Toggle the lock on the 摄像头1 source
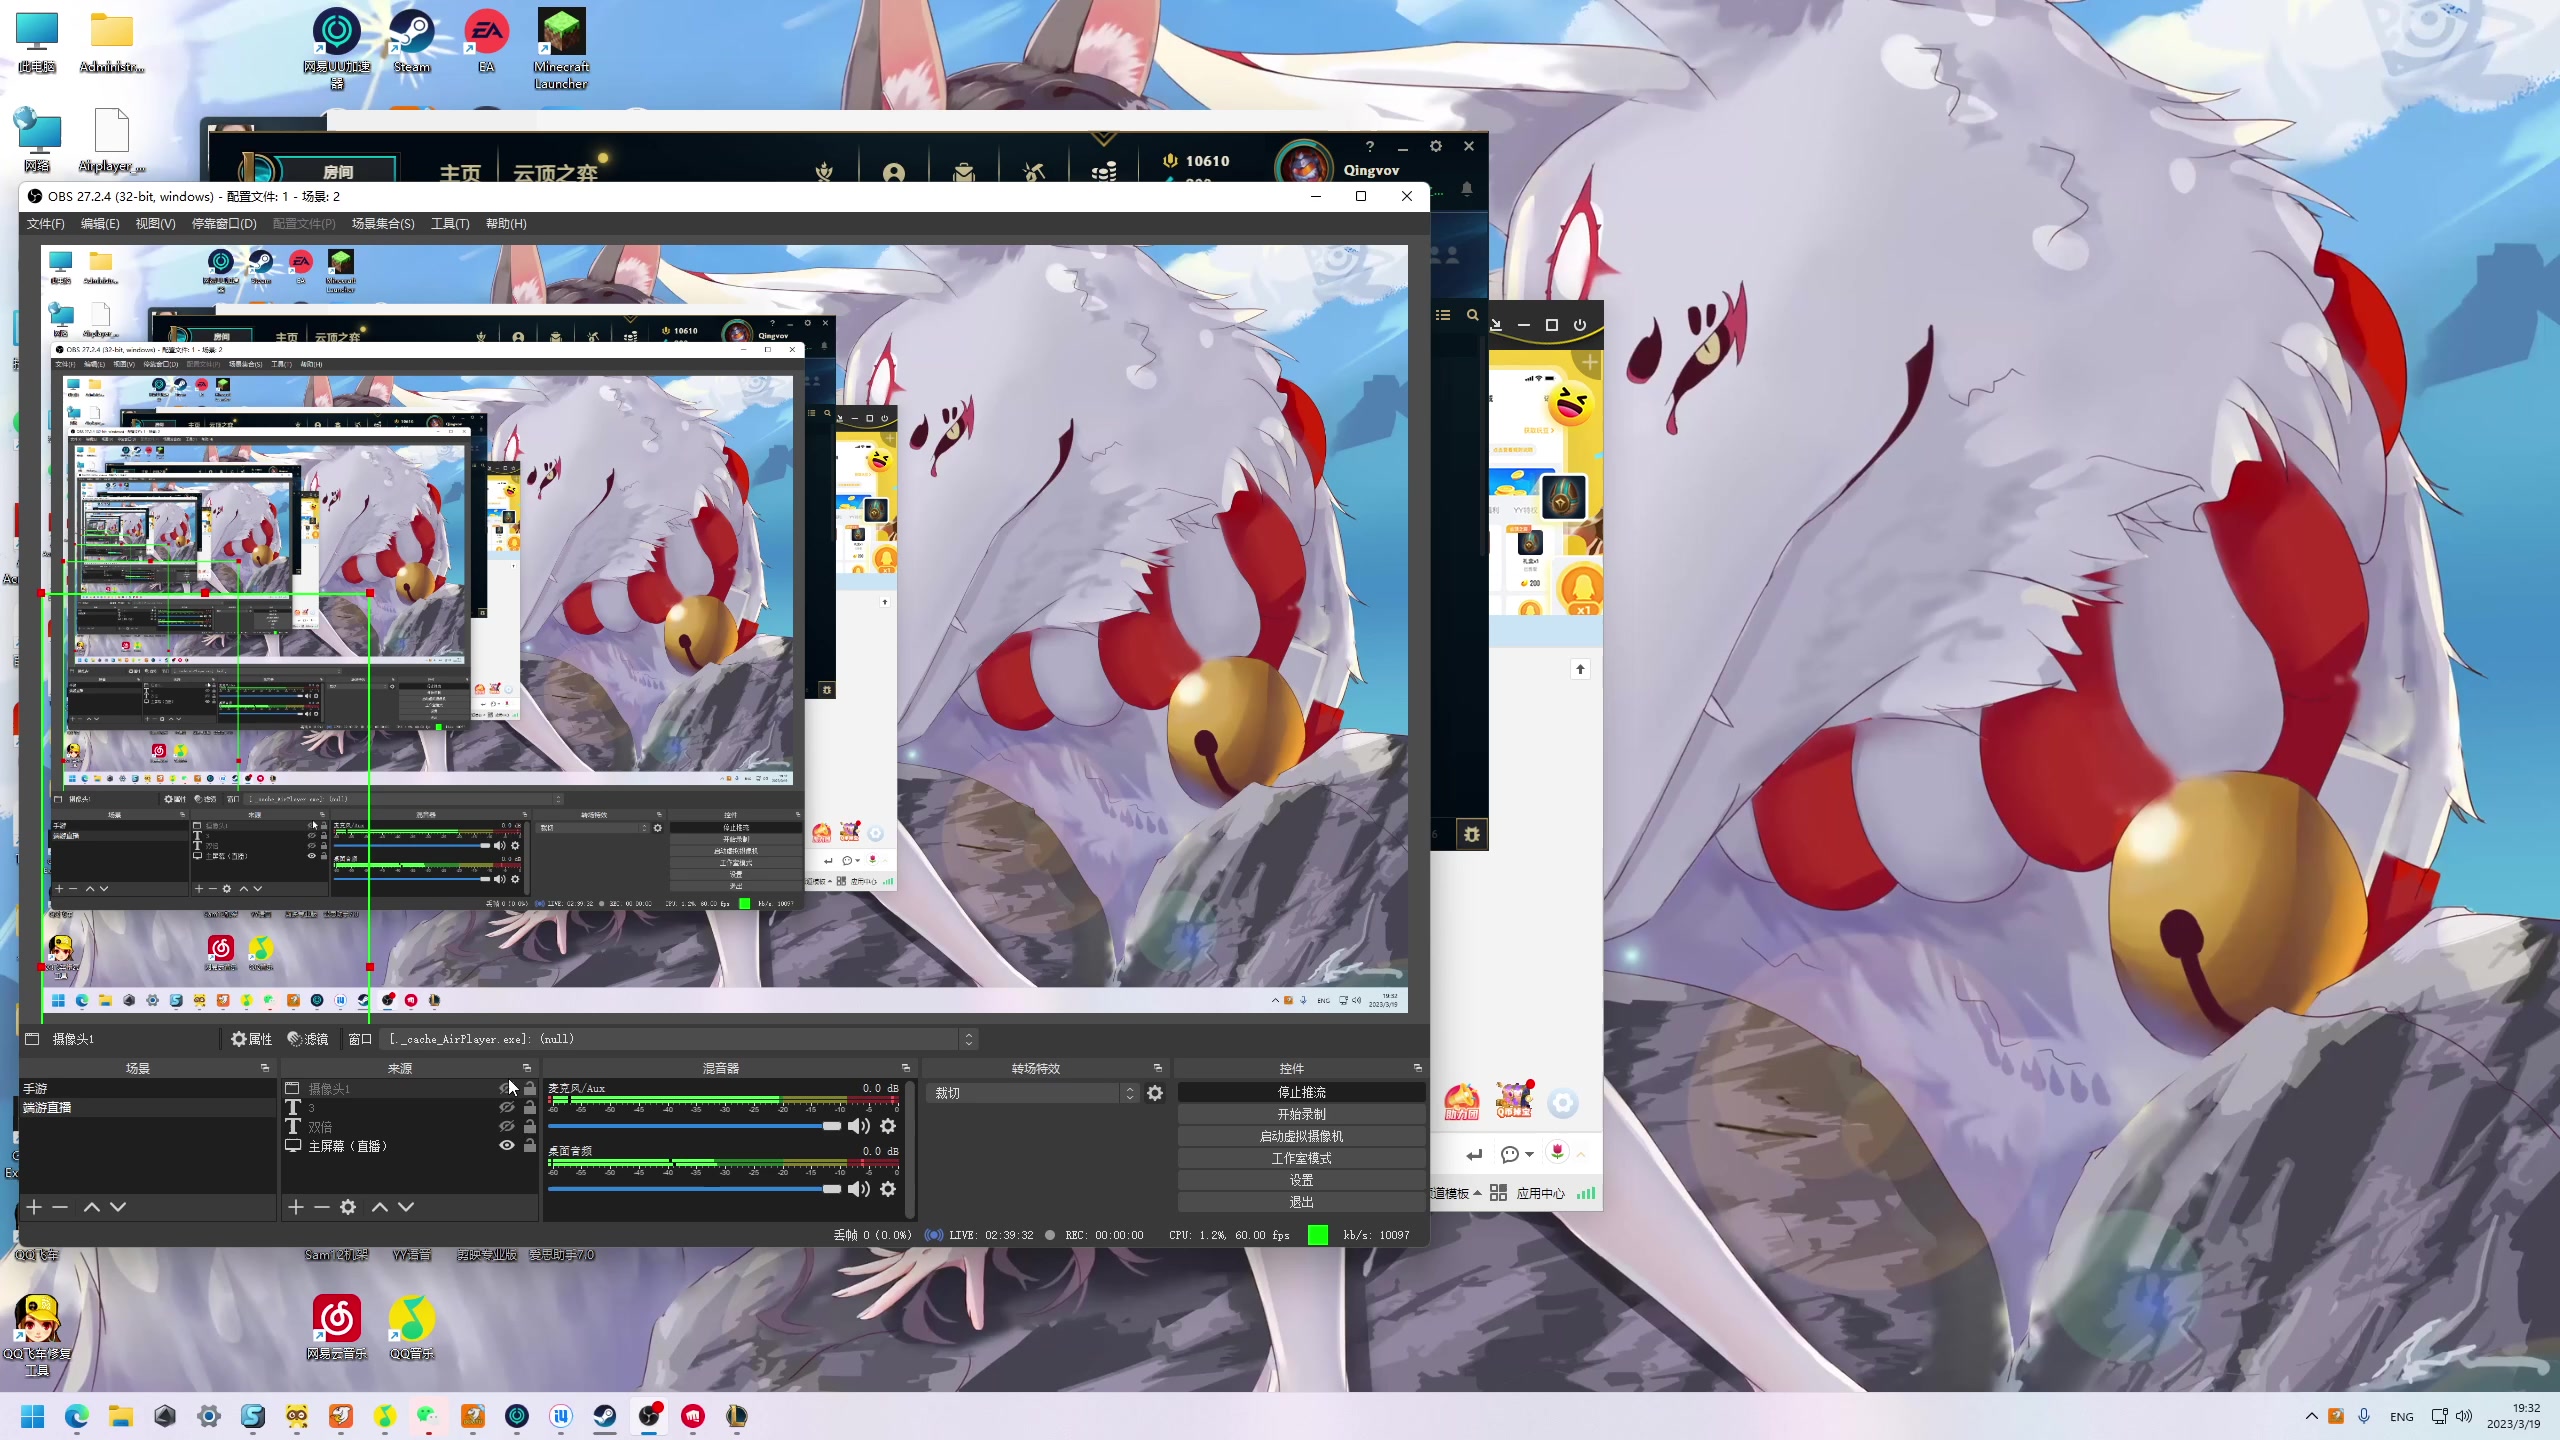This screenshot has height=1440, width=2560. (530, 1088)
